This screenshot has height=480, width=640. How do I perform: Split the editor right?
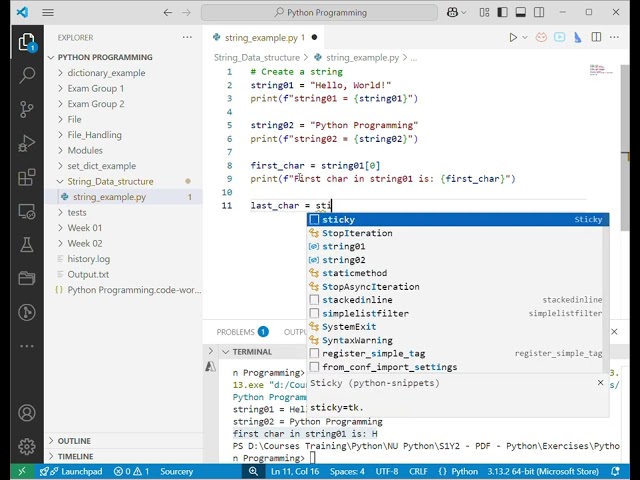click(x=596, y=37)
